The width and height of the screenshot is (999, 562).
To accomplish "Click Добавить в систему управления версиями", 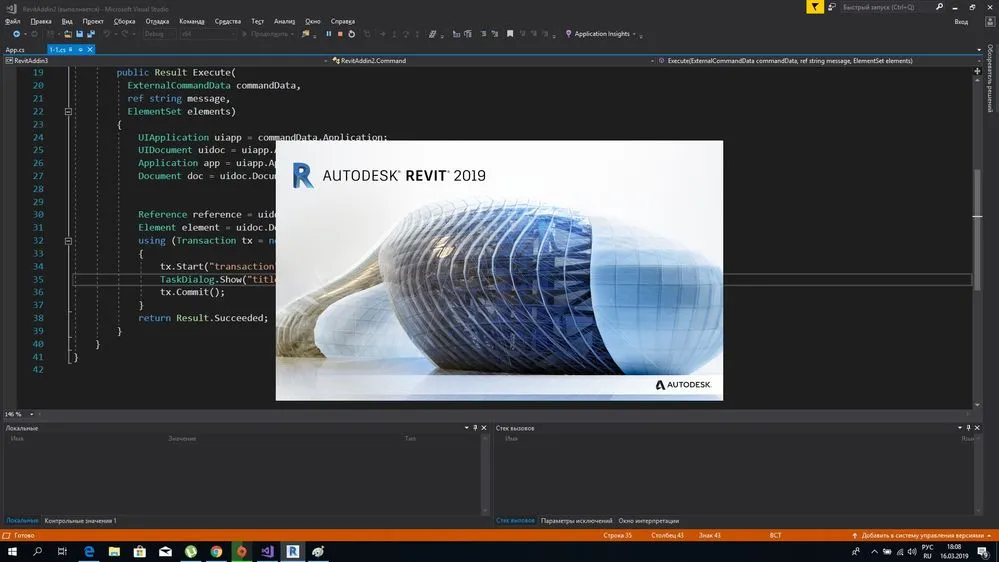I will 922,535.
